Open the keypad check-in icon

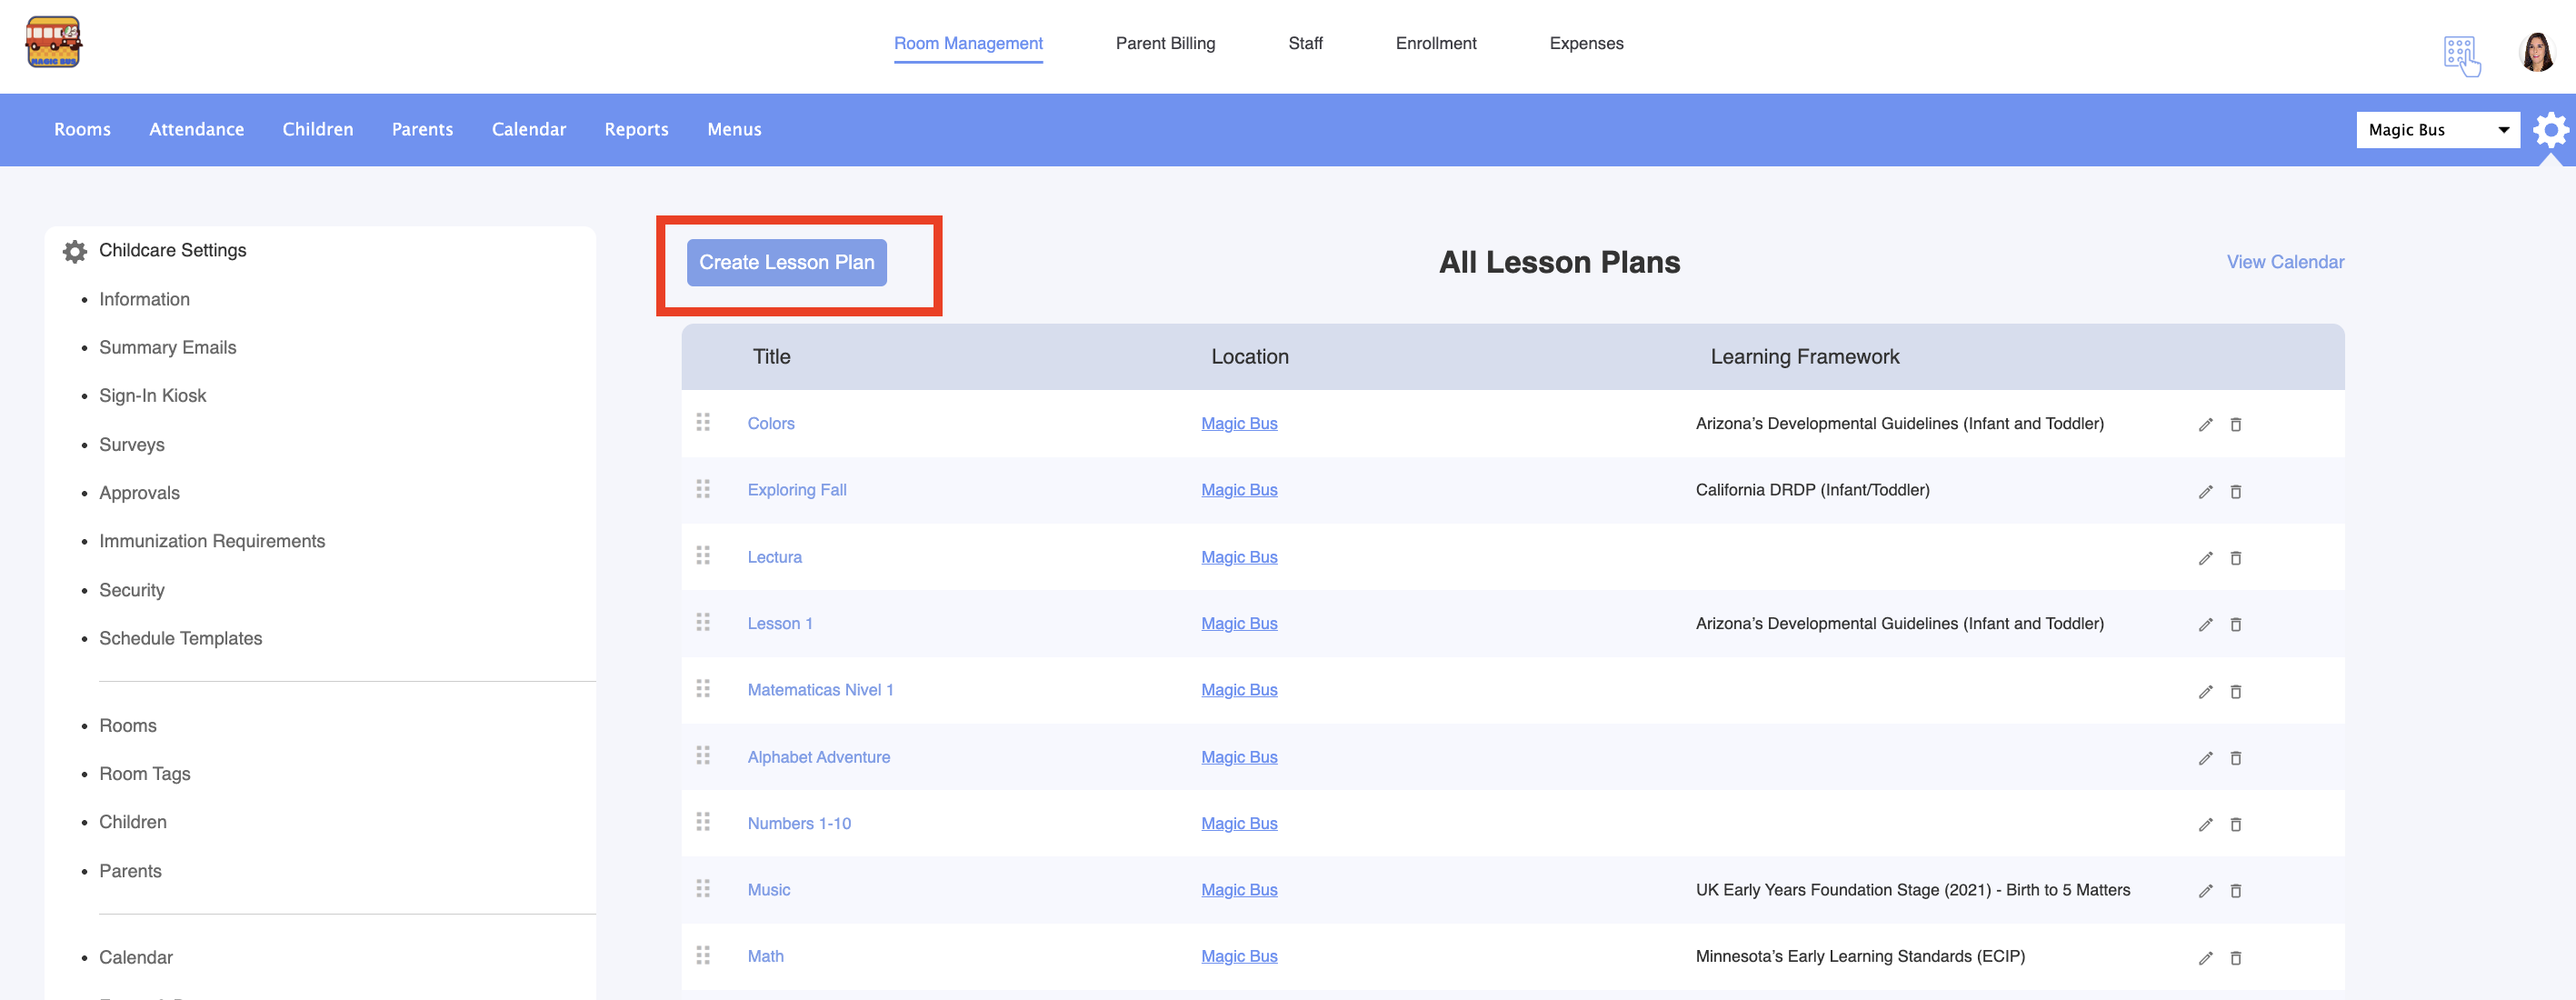coord(2461,55)
